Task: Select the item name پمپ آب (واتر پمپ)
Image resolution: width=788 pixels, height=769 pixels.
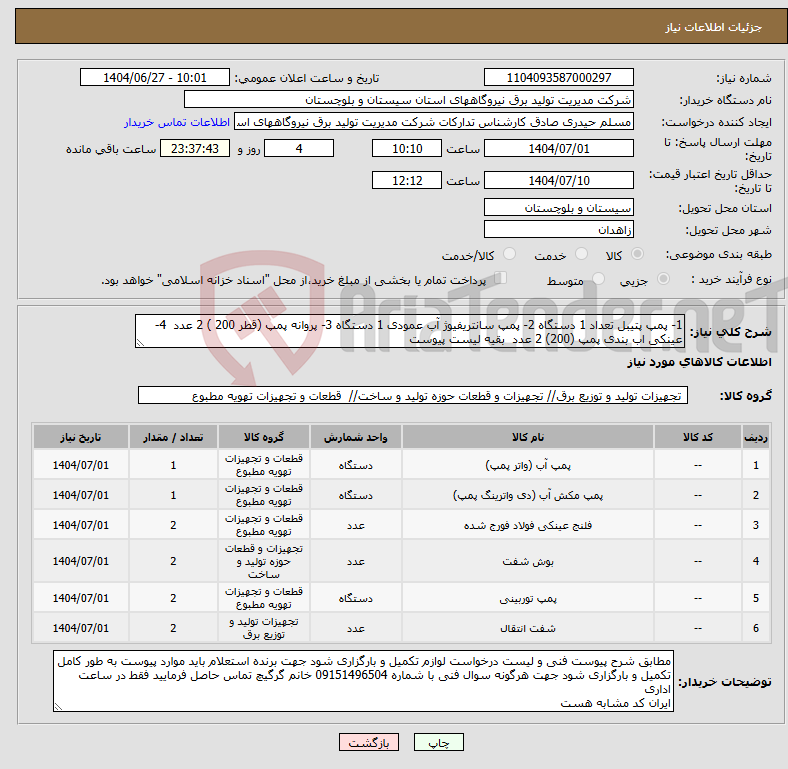Action: pos(528,465)
